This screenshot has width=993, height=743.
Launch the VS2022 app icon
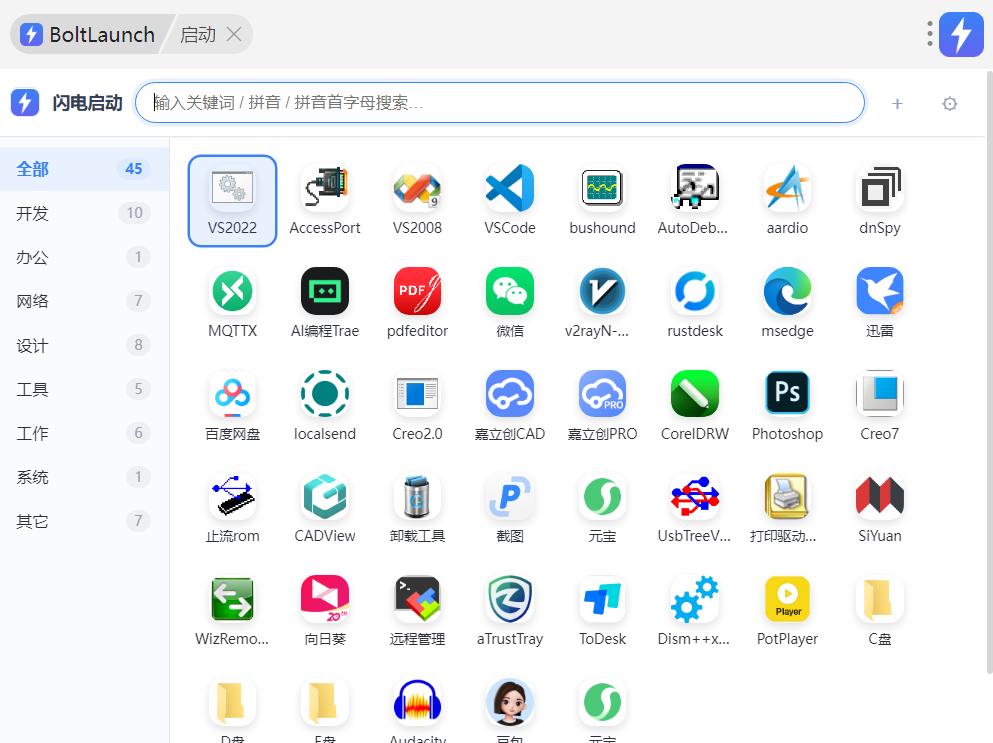(232, 200)
